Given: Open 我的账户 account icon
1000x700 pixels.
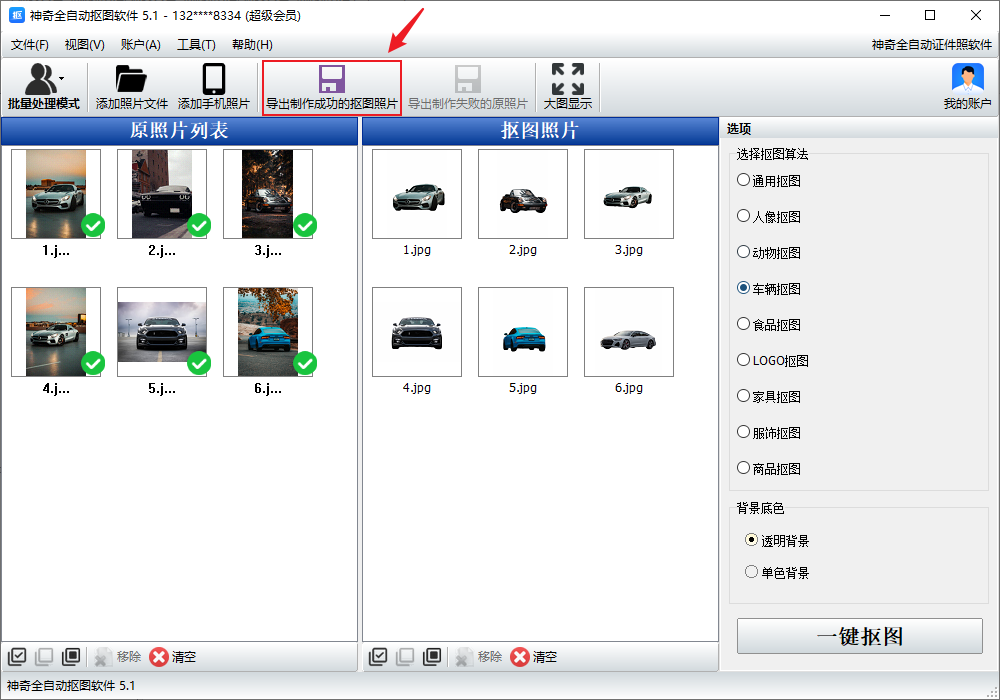Looking at the screenshot, I should pyautogui.click(x=967, y=87).
